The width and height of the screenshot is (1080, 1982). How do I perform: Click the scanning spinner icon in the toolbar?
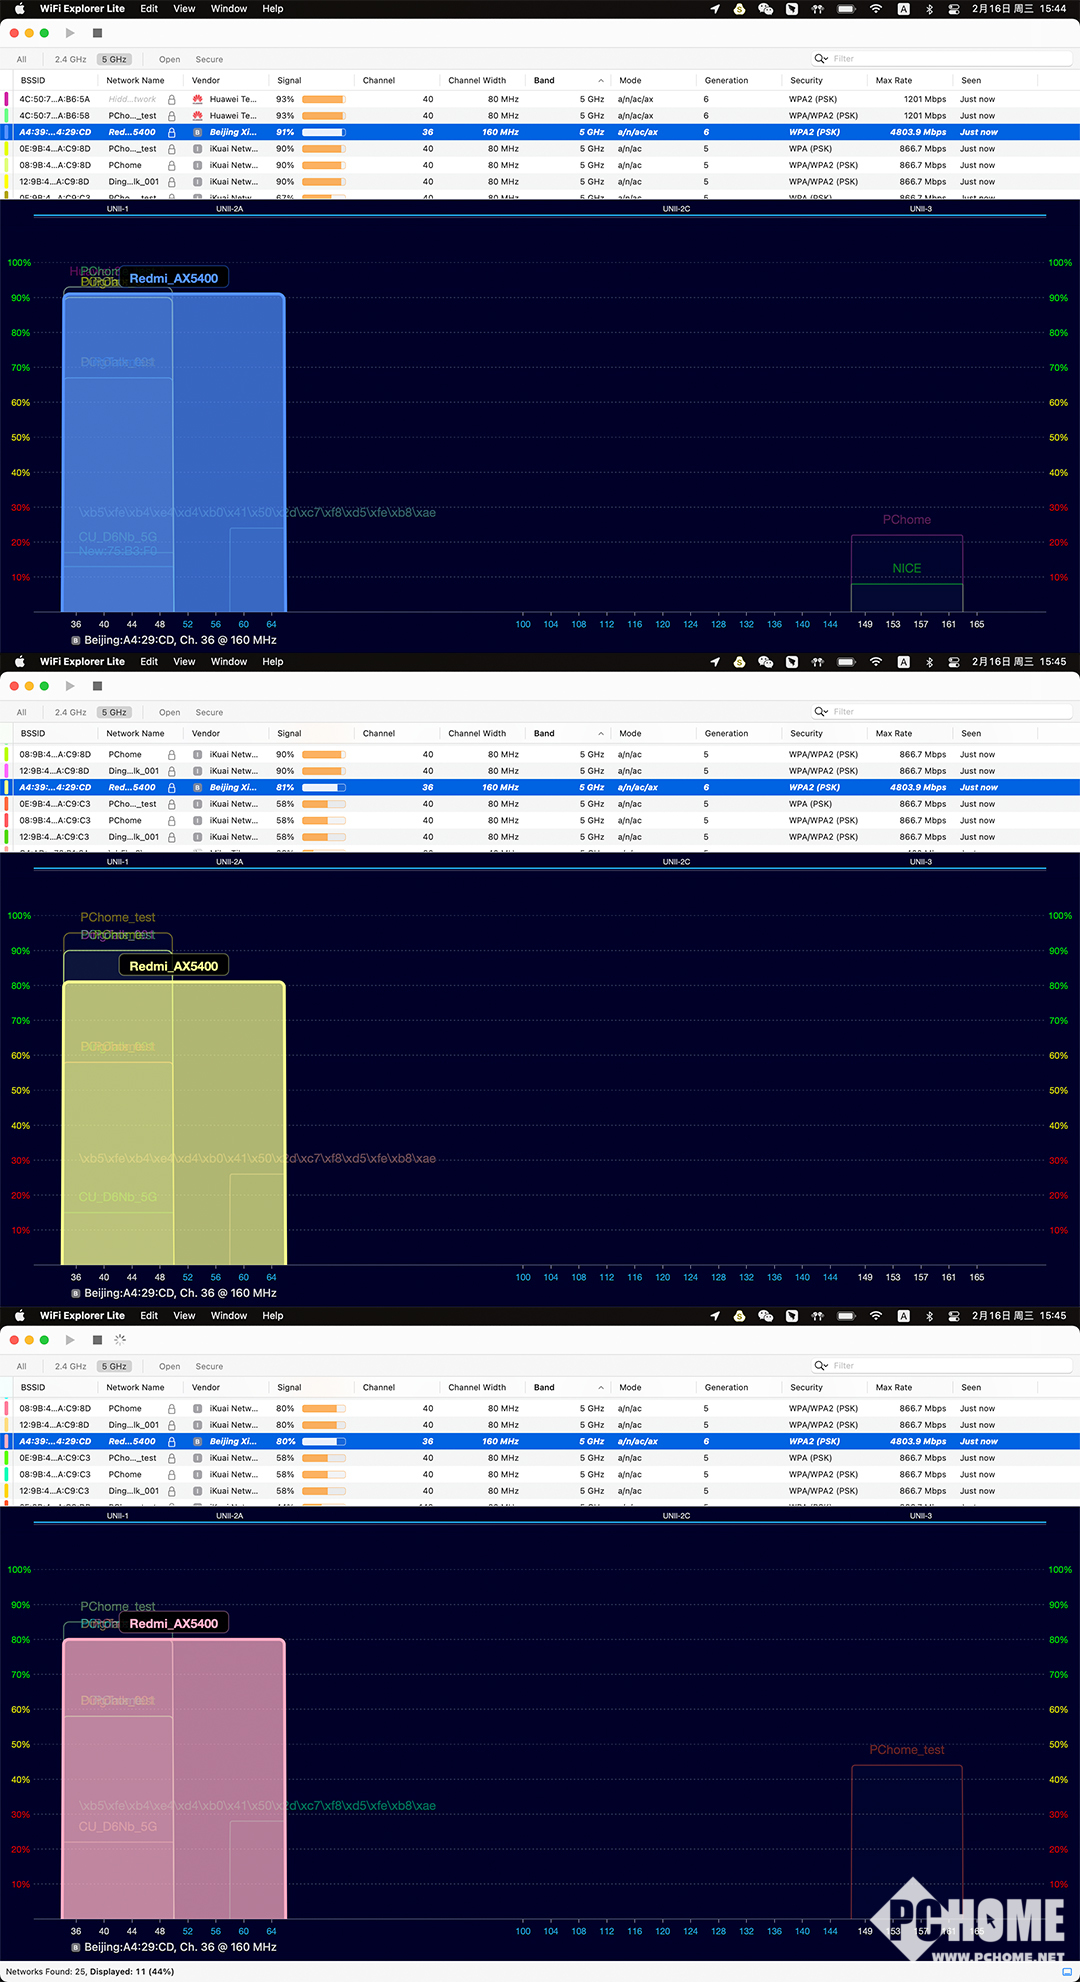[120, 1339]
